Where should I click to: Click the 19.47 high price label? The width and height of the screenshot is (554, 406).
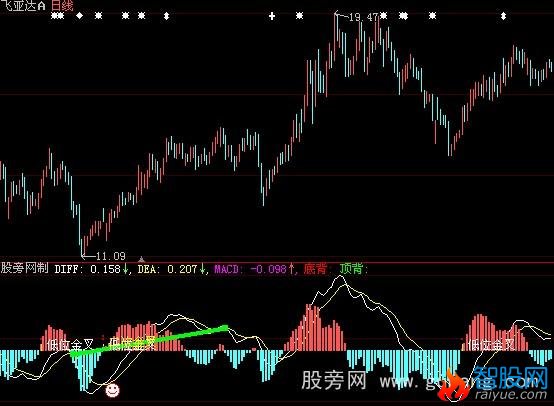[x=363, y=17]
